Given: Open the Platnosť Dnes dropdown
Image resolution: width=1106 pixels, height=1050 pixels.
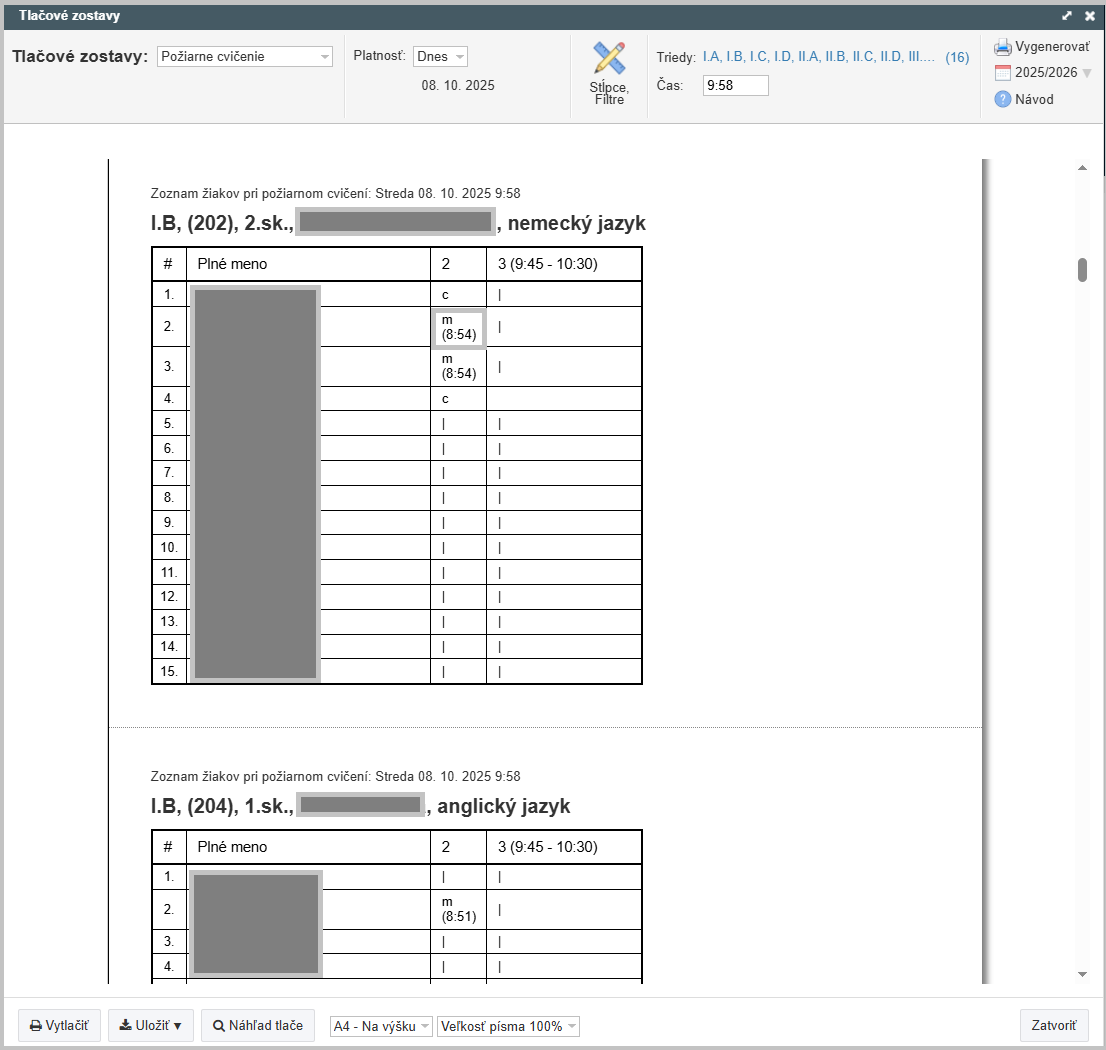Looking at the screenshot, I should point(440,57).
